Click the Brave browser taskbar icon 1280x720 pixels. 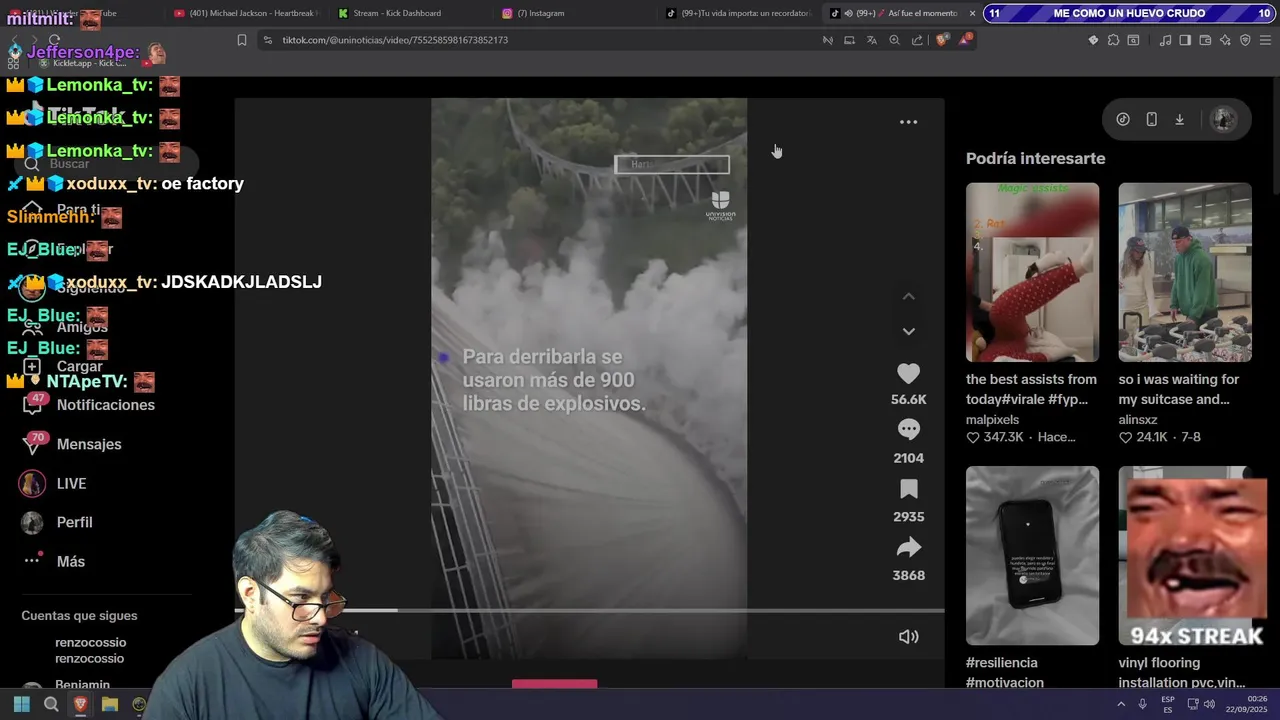pyautogui.click(x=81, y=704)
